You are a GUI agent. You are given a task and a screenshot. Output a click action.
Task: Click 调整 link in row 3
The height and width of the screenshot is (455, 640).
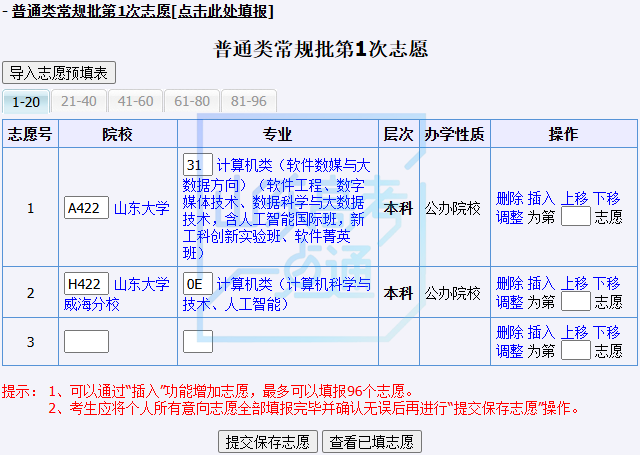[x=509, y=350]
